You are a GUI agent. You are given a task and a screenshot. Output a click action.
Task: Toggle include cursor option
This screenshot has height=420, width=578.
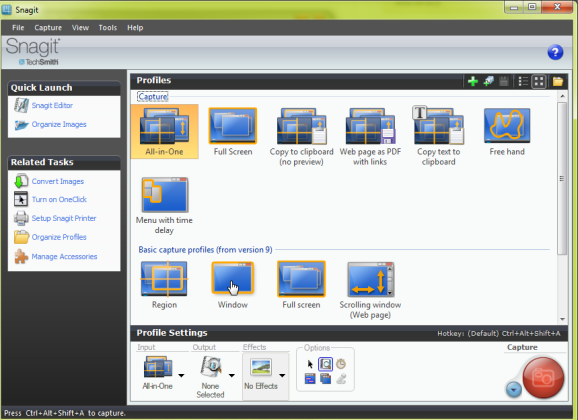click(x=310, y=364)
